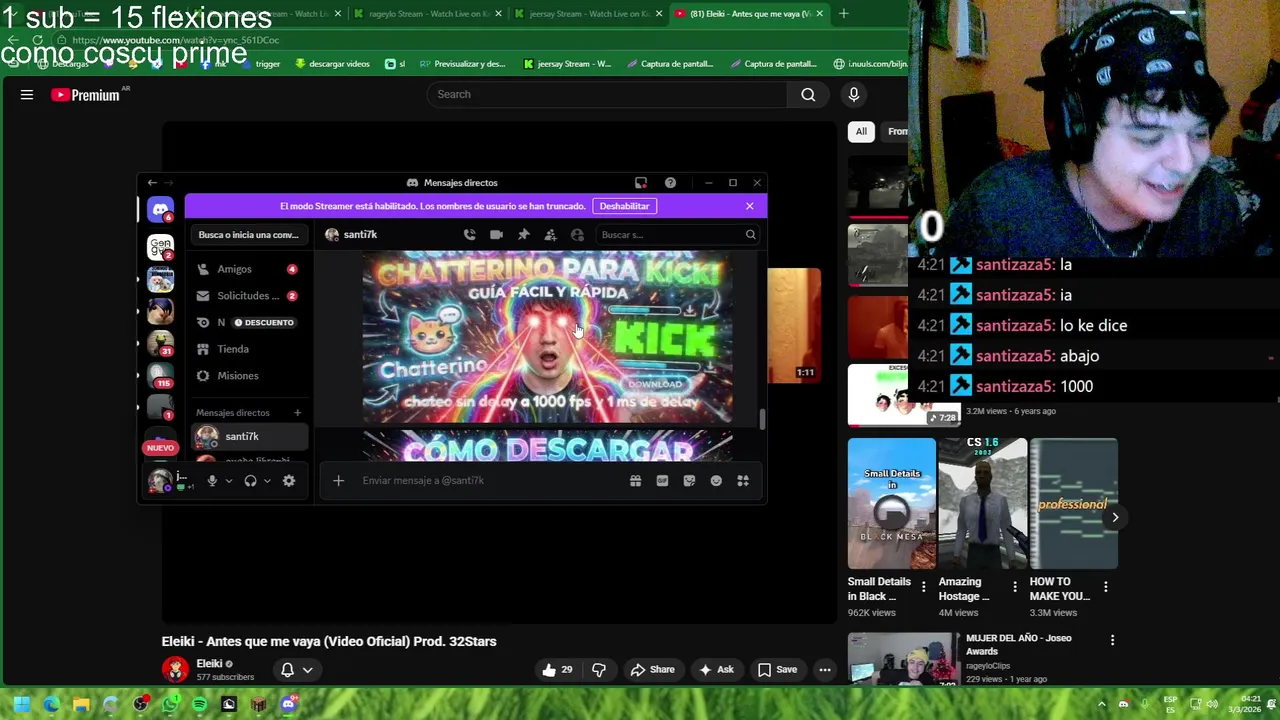The height and width of the screenshot is (720, 1280).
Task: Open the Small Details in Black Mesa short
Action: click(892, 503)
